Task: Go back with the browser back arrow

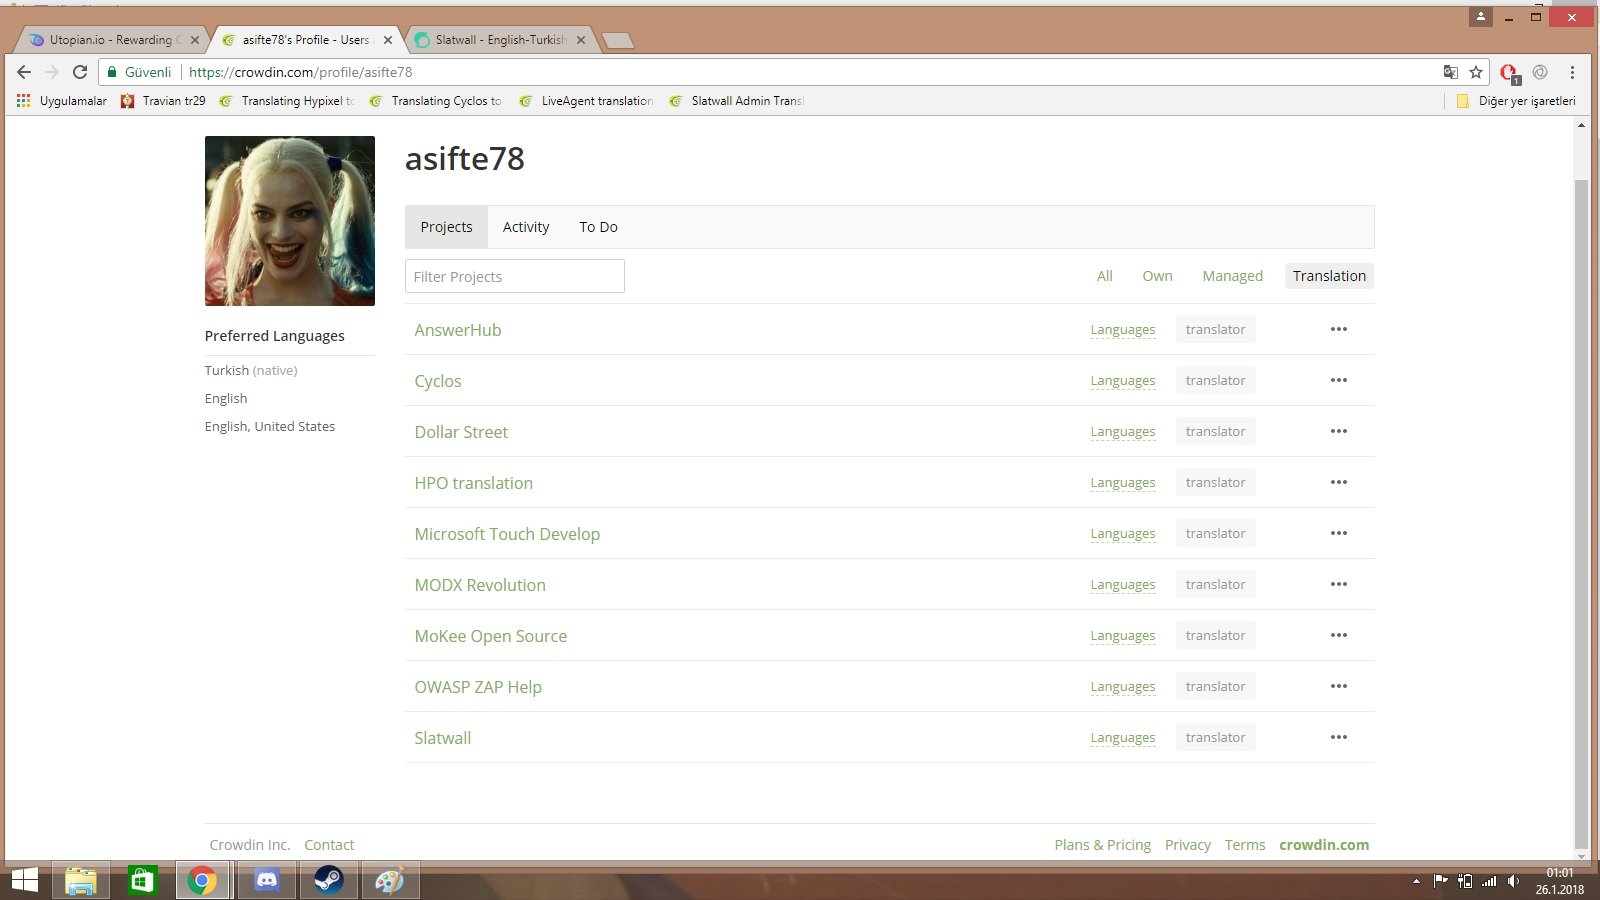Action: pos(24,72)
